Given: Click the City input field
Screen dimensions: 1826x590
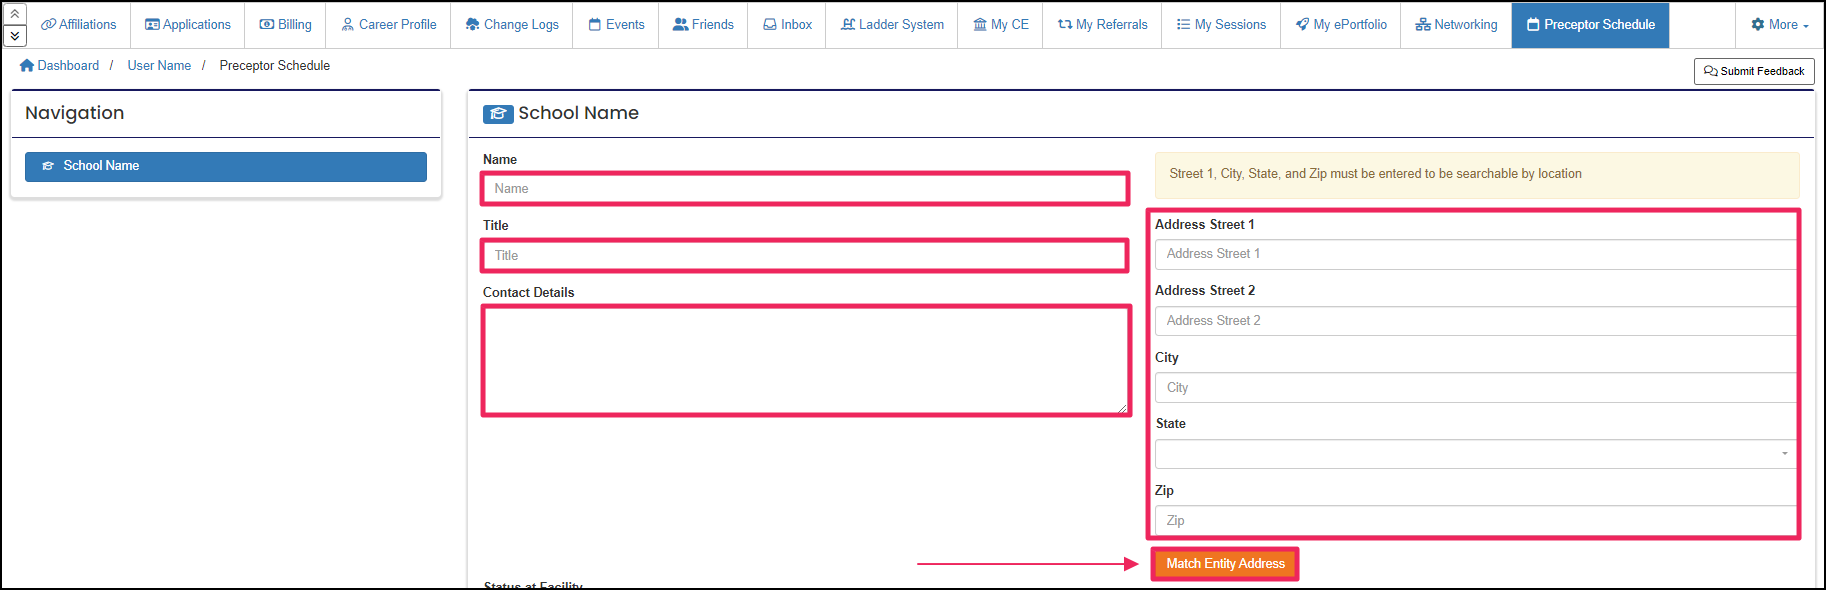Looking at the screenshot, I should tap(1476, 387).
